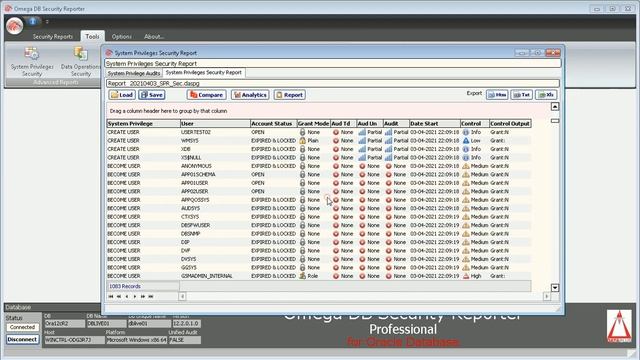
Task: Sort by User column header
Action: tap(215, 123)
